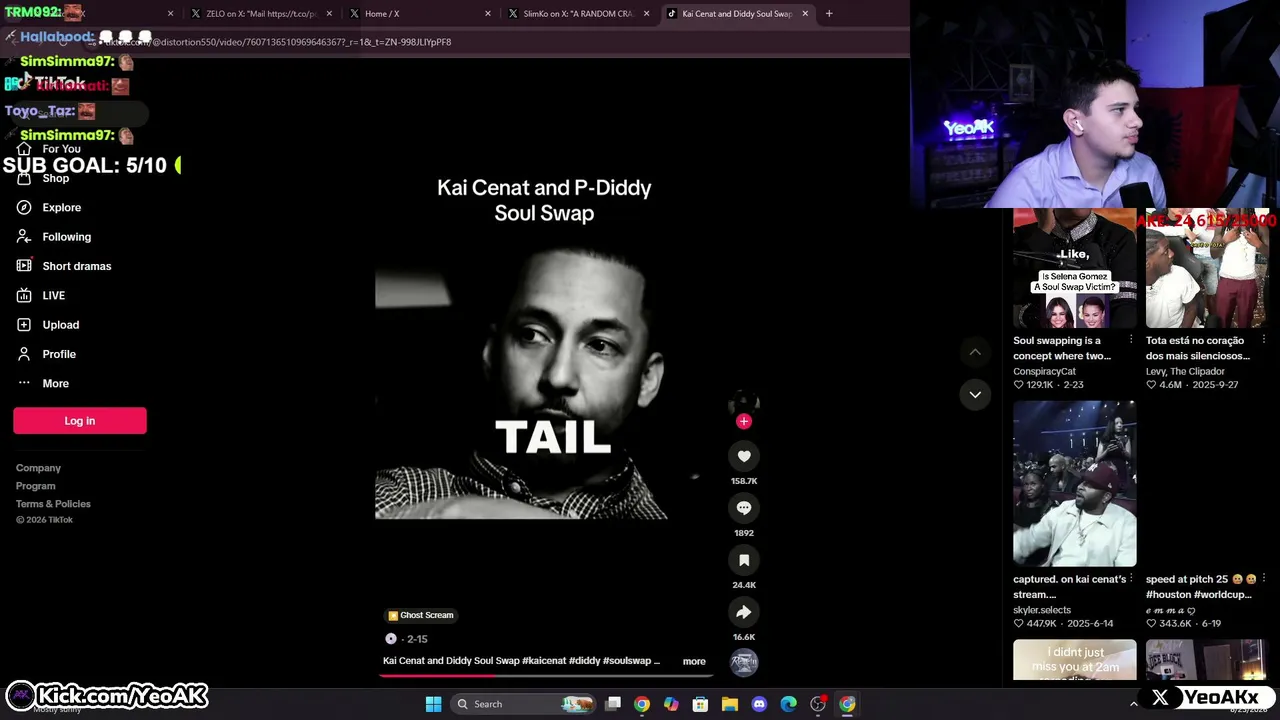The image size is (1280, 720).
Task: Show hidden system tray icons
Action: 1133,704
